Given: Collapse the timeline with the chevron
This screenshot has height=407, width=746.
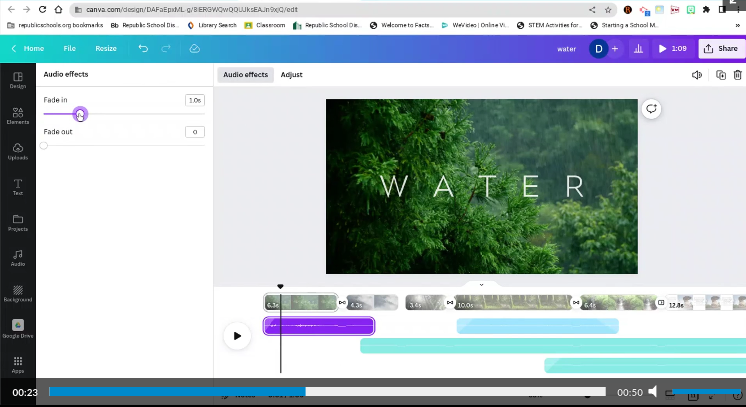Looking at the screenshot, I should [x=481, y=285].
